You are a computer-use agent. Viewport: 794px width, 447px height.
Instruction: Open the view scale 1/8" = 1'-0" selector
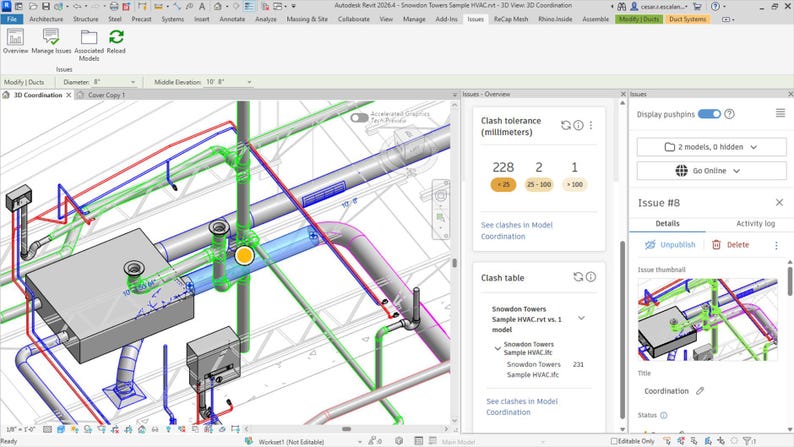click(x=21, y=429)
